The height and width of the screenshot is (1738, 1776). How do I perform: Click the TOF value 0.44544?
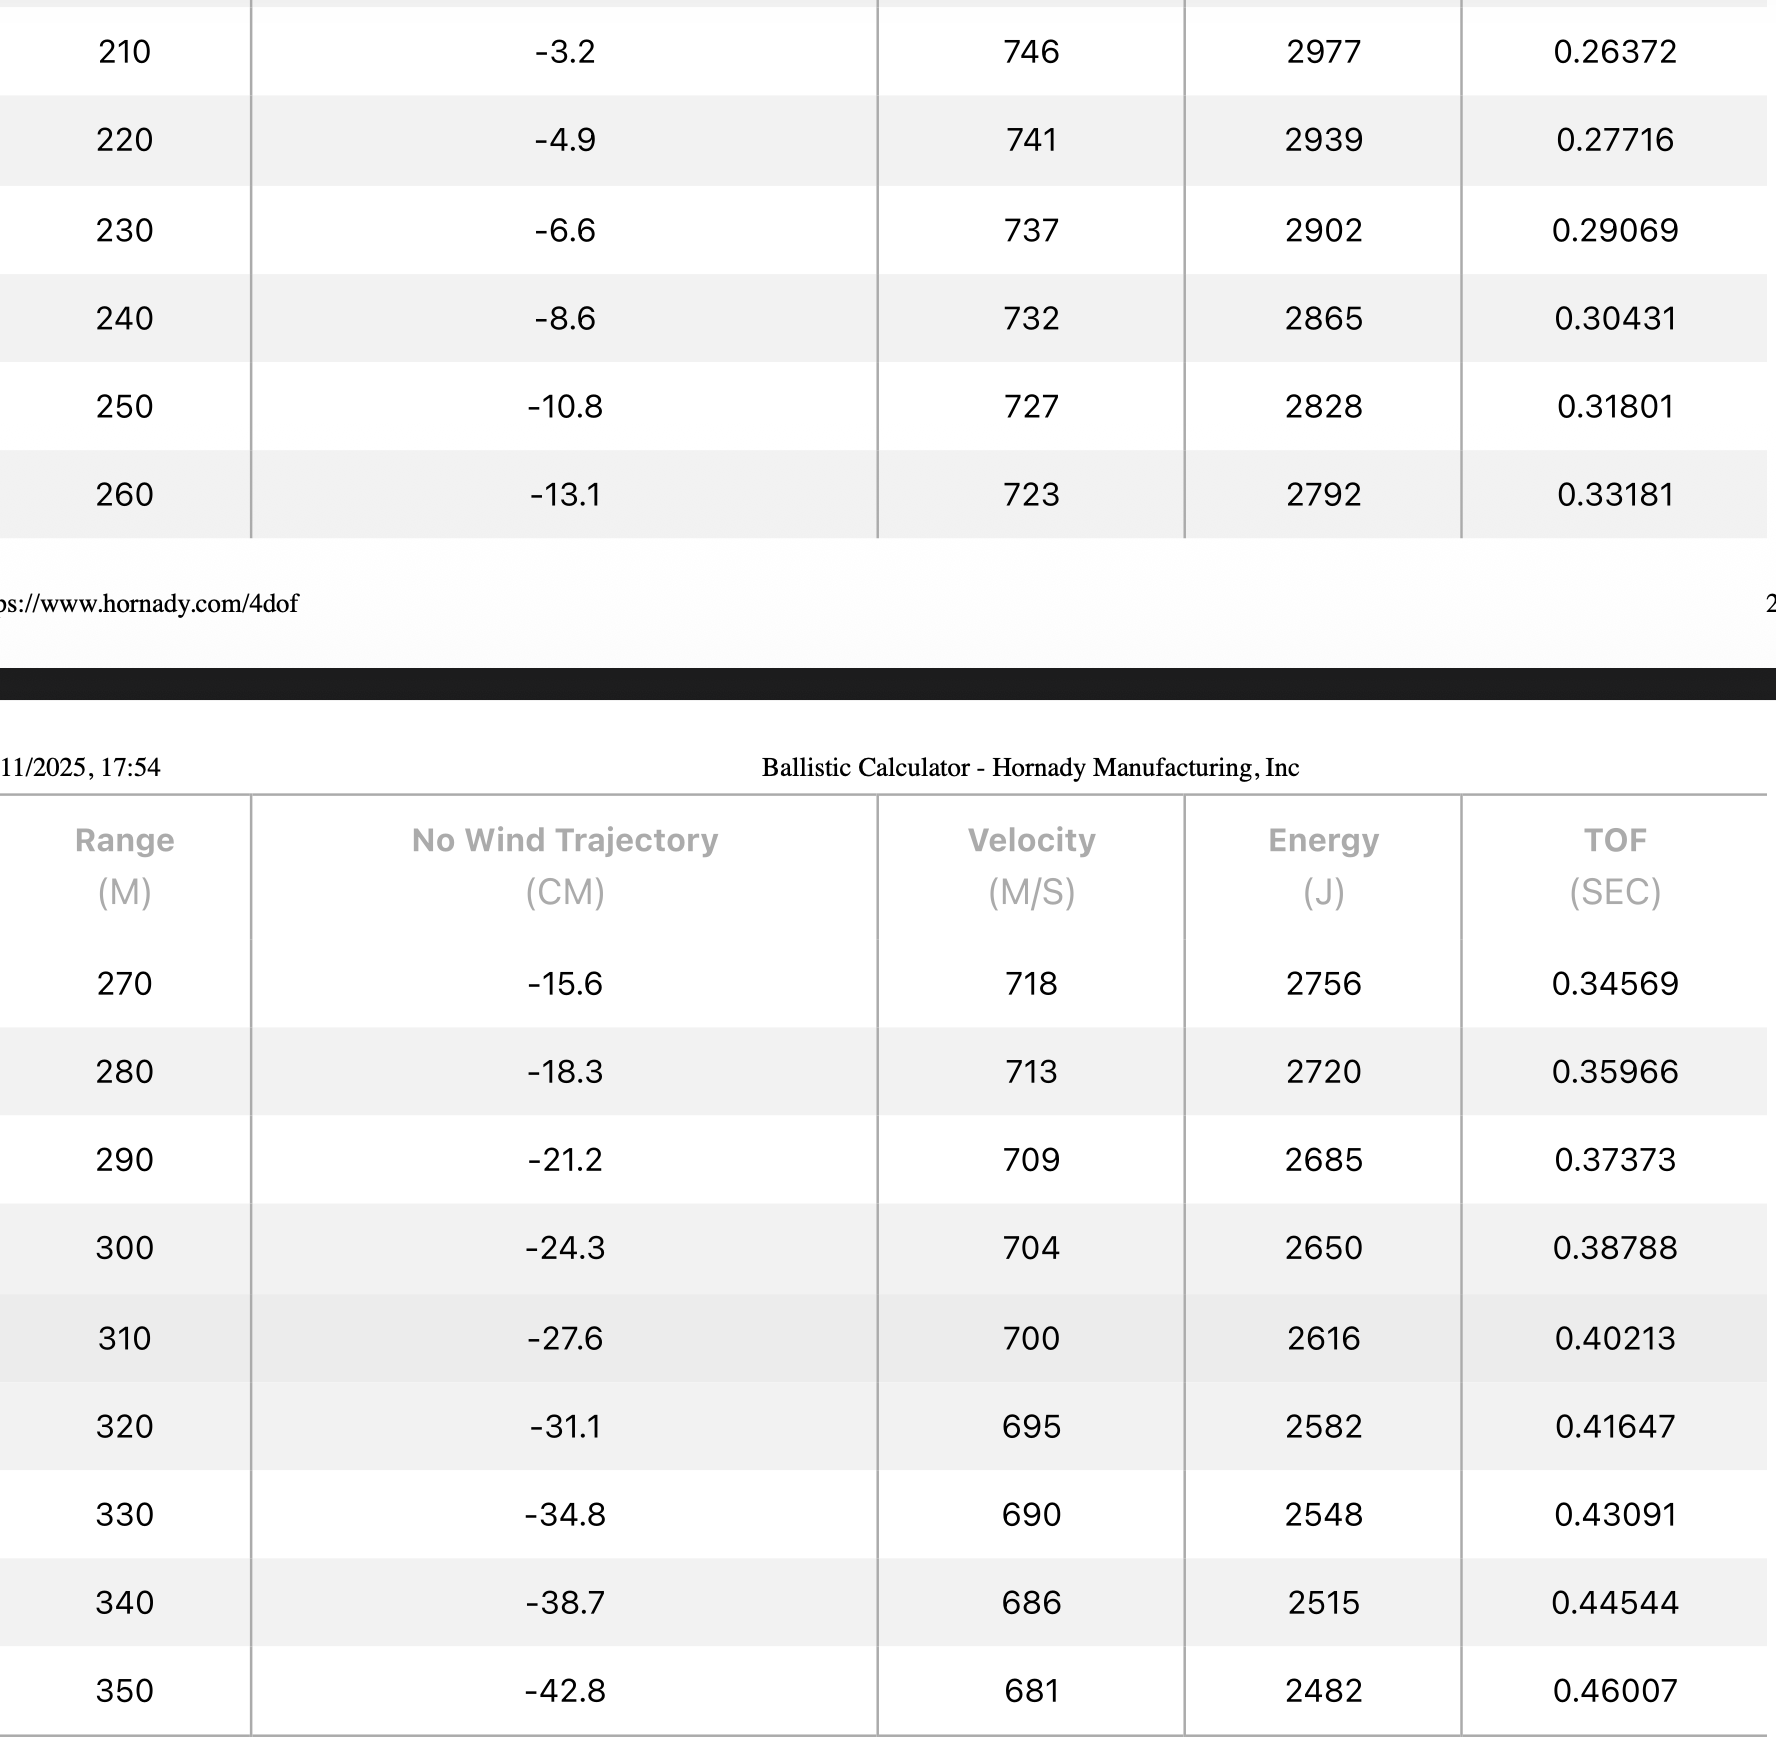1615,1603
